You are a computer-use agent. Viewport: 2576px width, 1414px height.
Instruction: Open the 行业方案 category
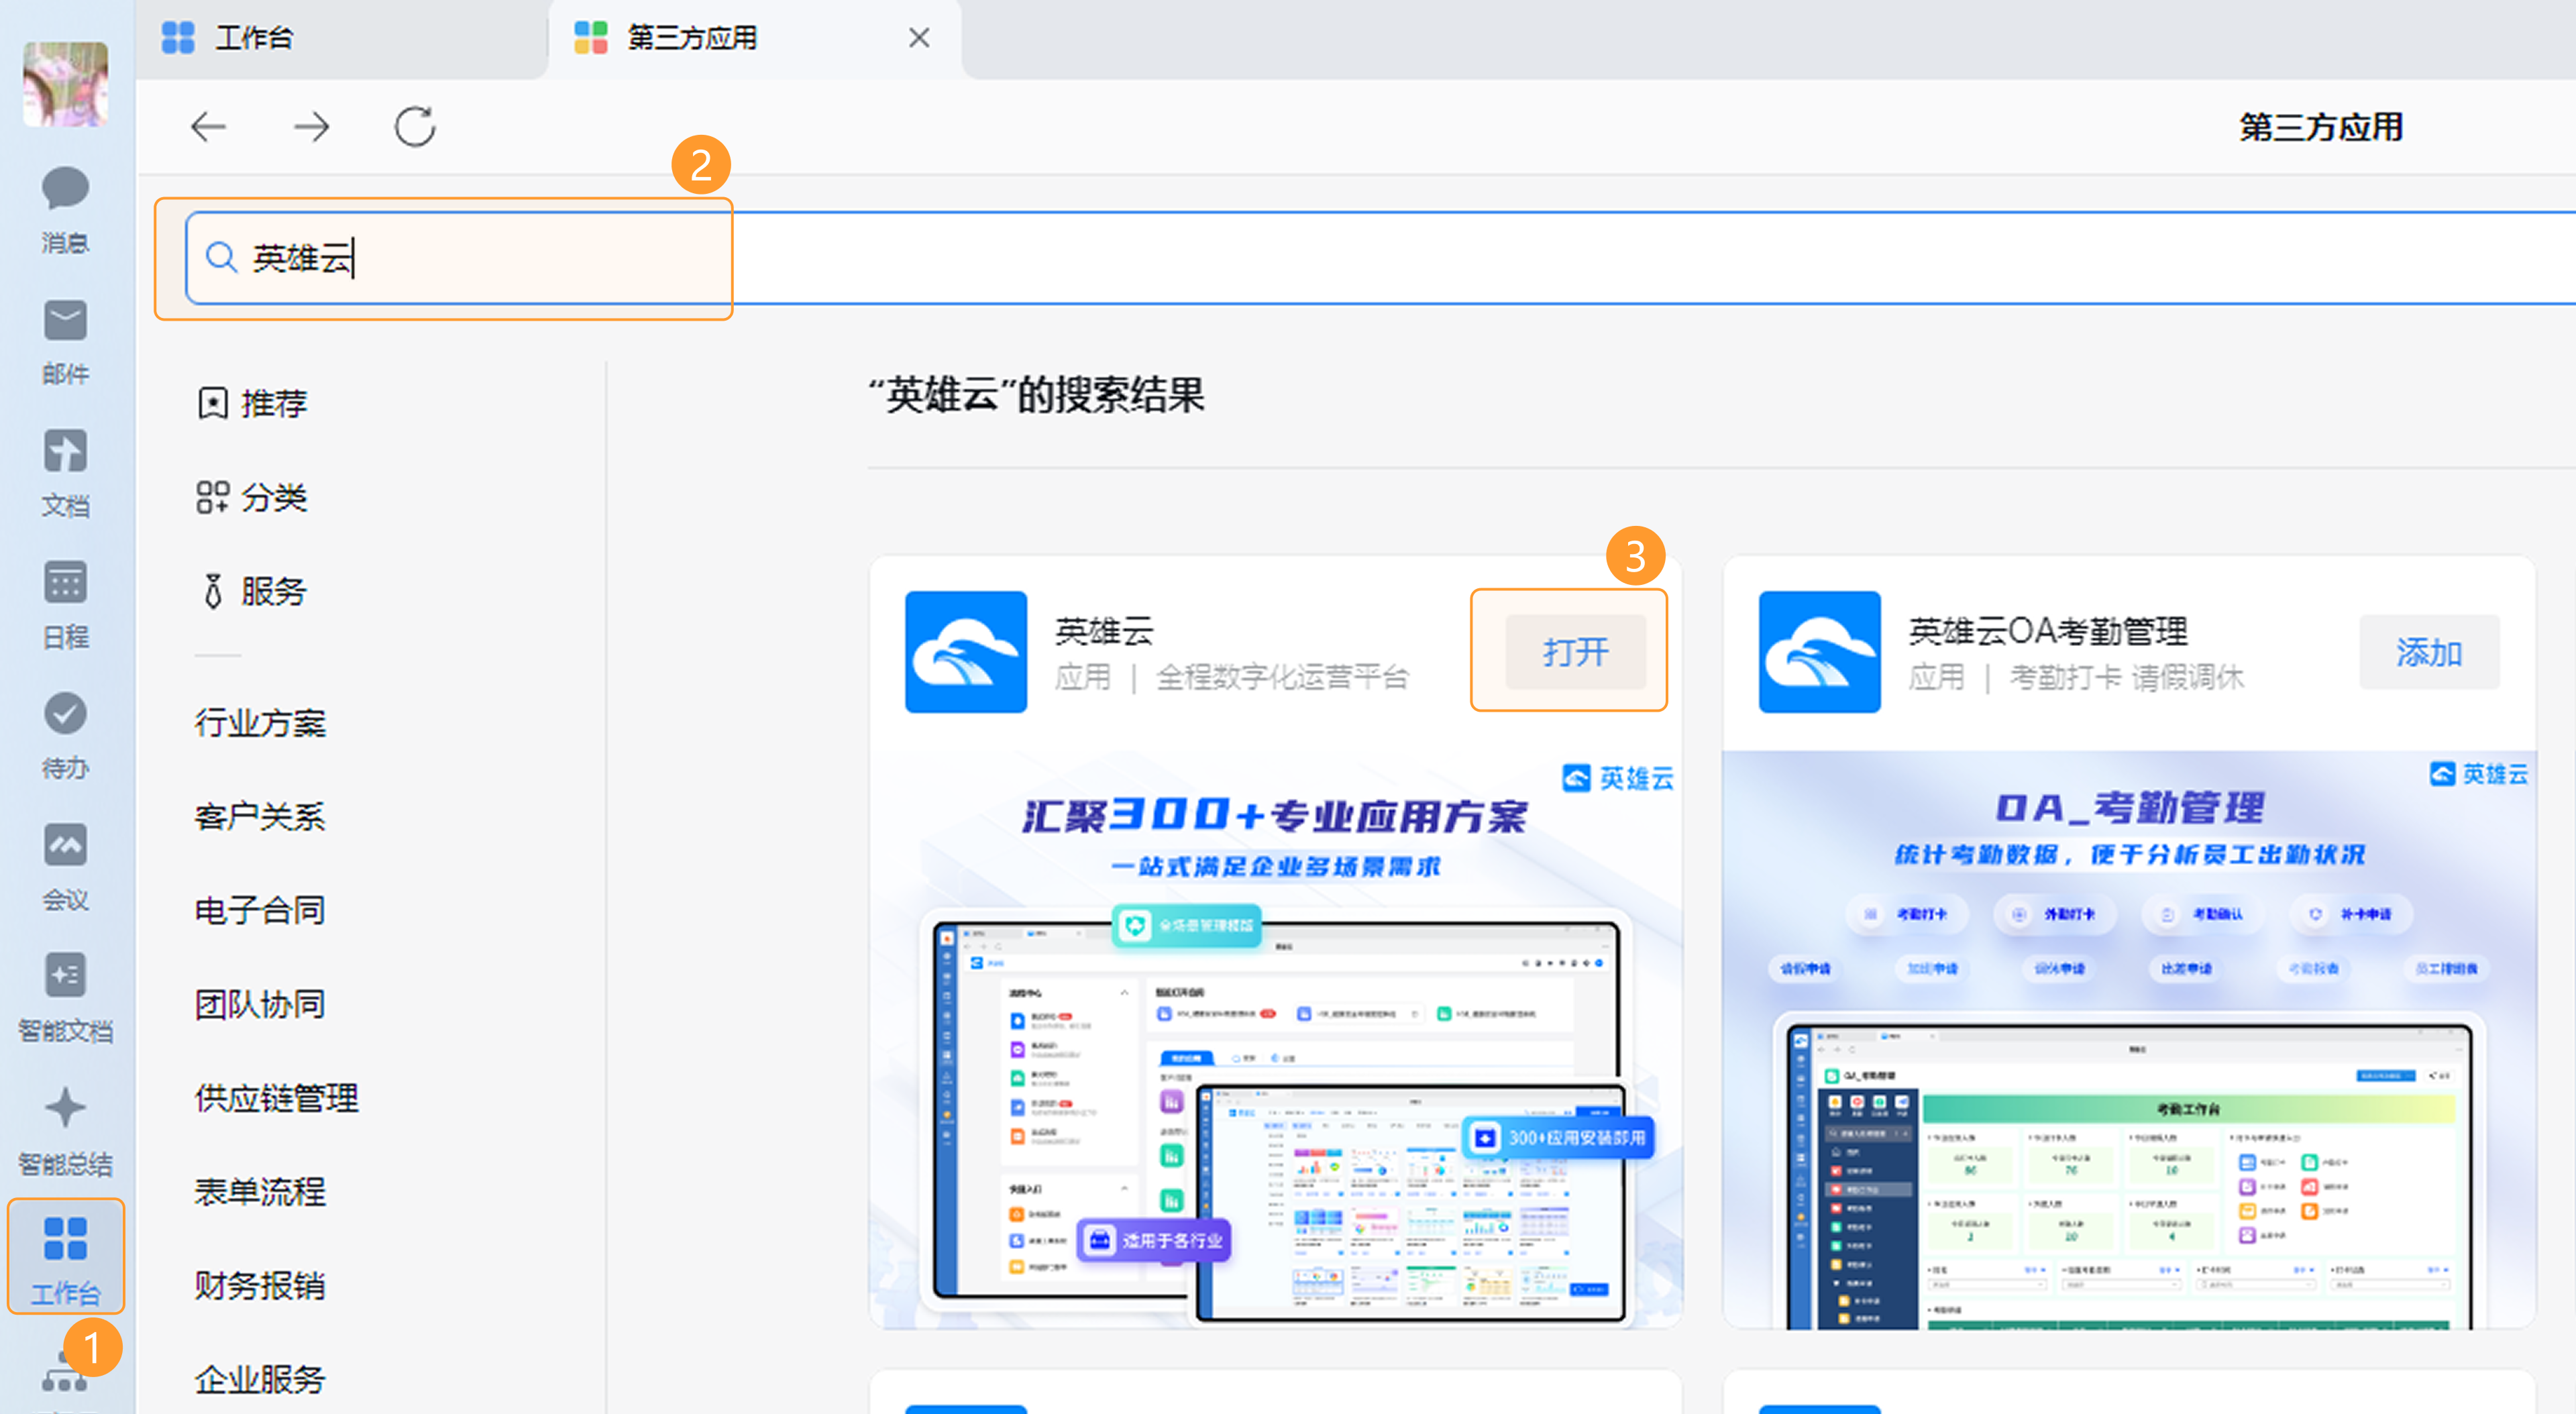(260, 722)
